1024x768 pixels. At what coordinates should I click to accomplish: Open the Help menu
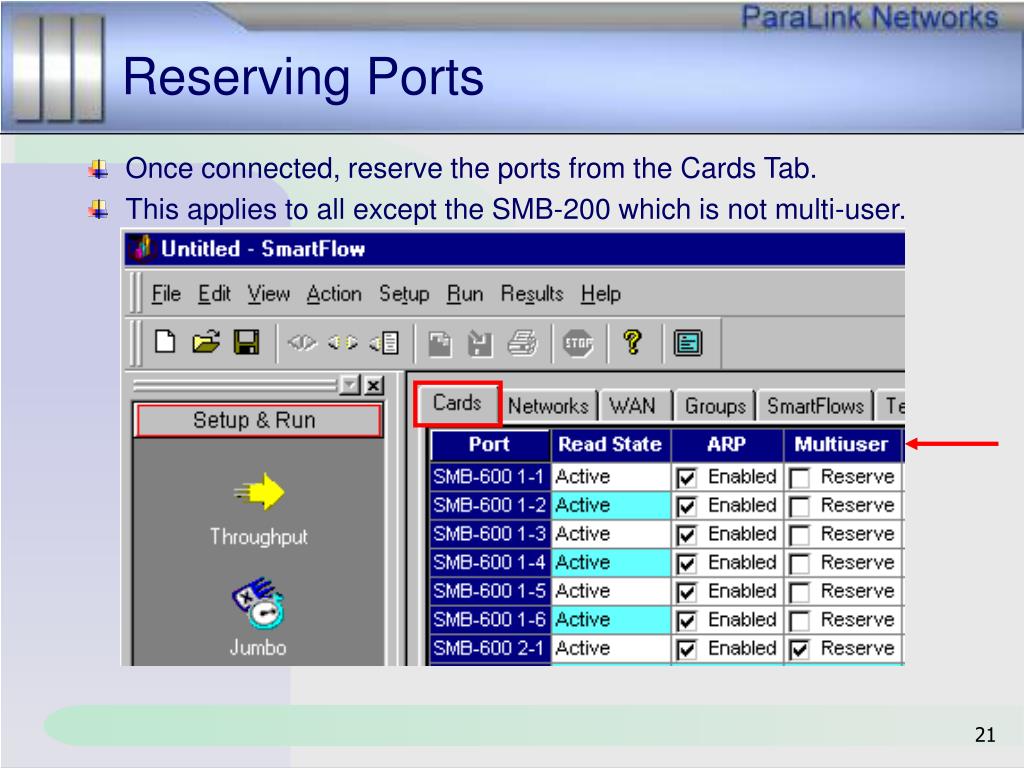click(x=601, y=294)
